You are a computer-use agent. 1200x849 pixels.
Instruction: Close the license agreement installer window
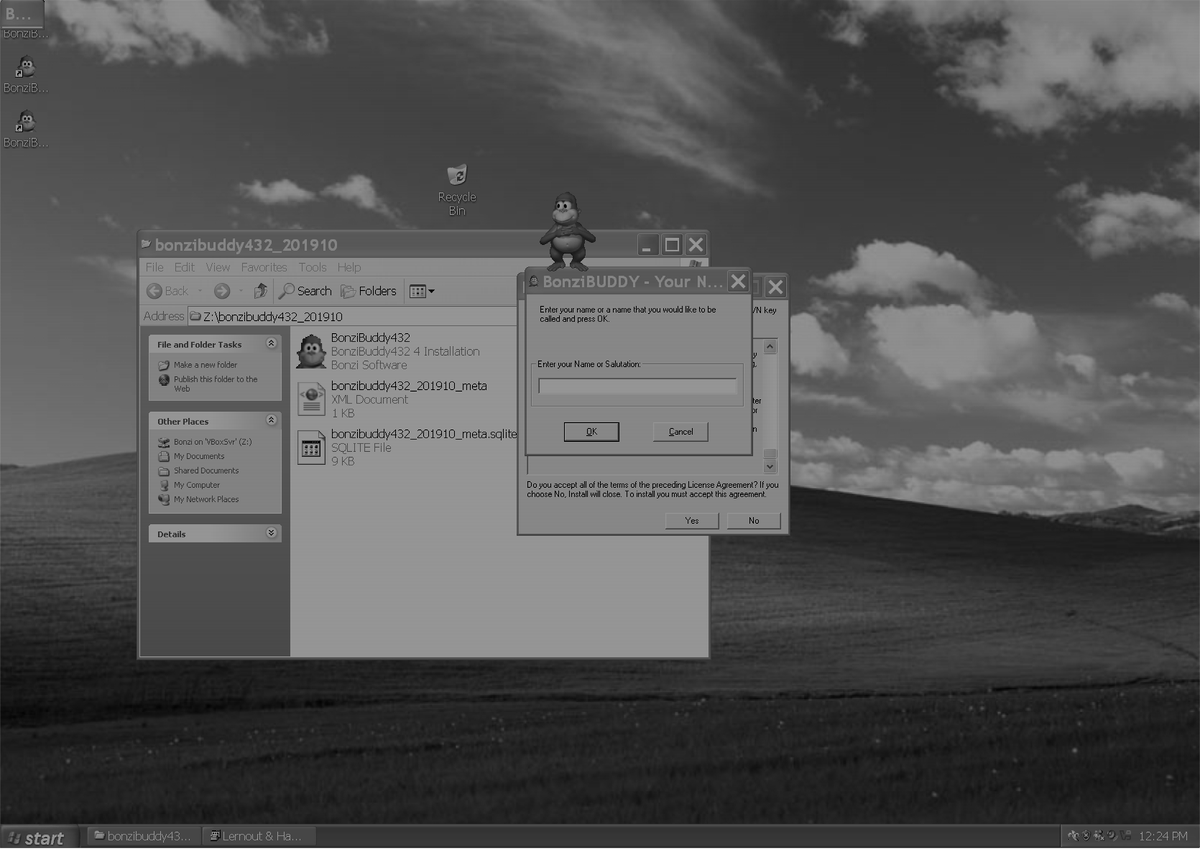(x=775, y=287)
